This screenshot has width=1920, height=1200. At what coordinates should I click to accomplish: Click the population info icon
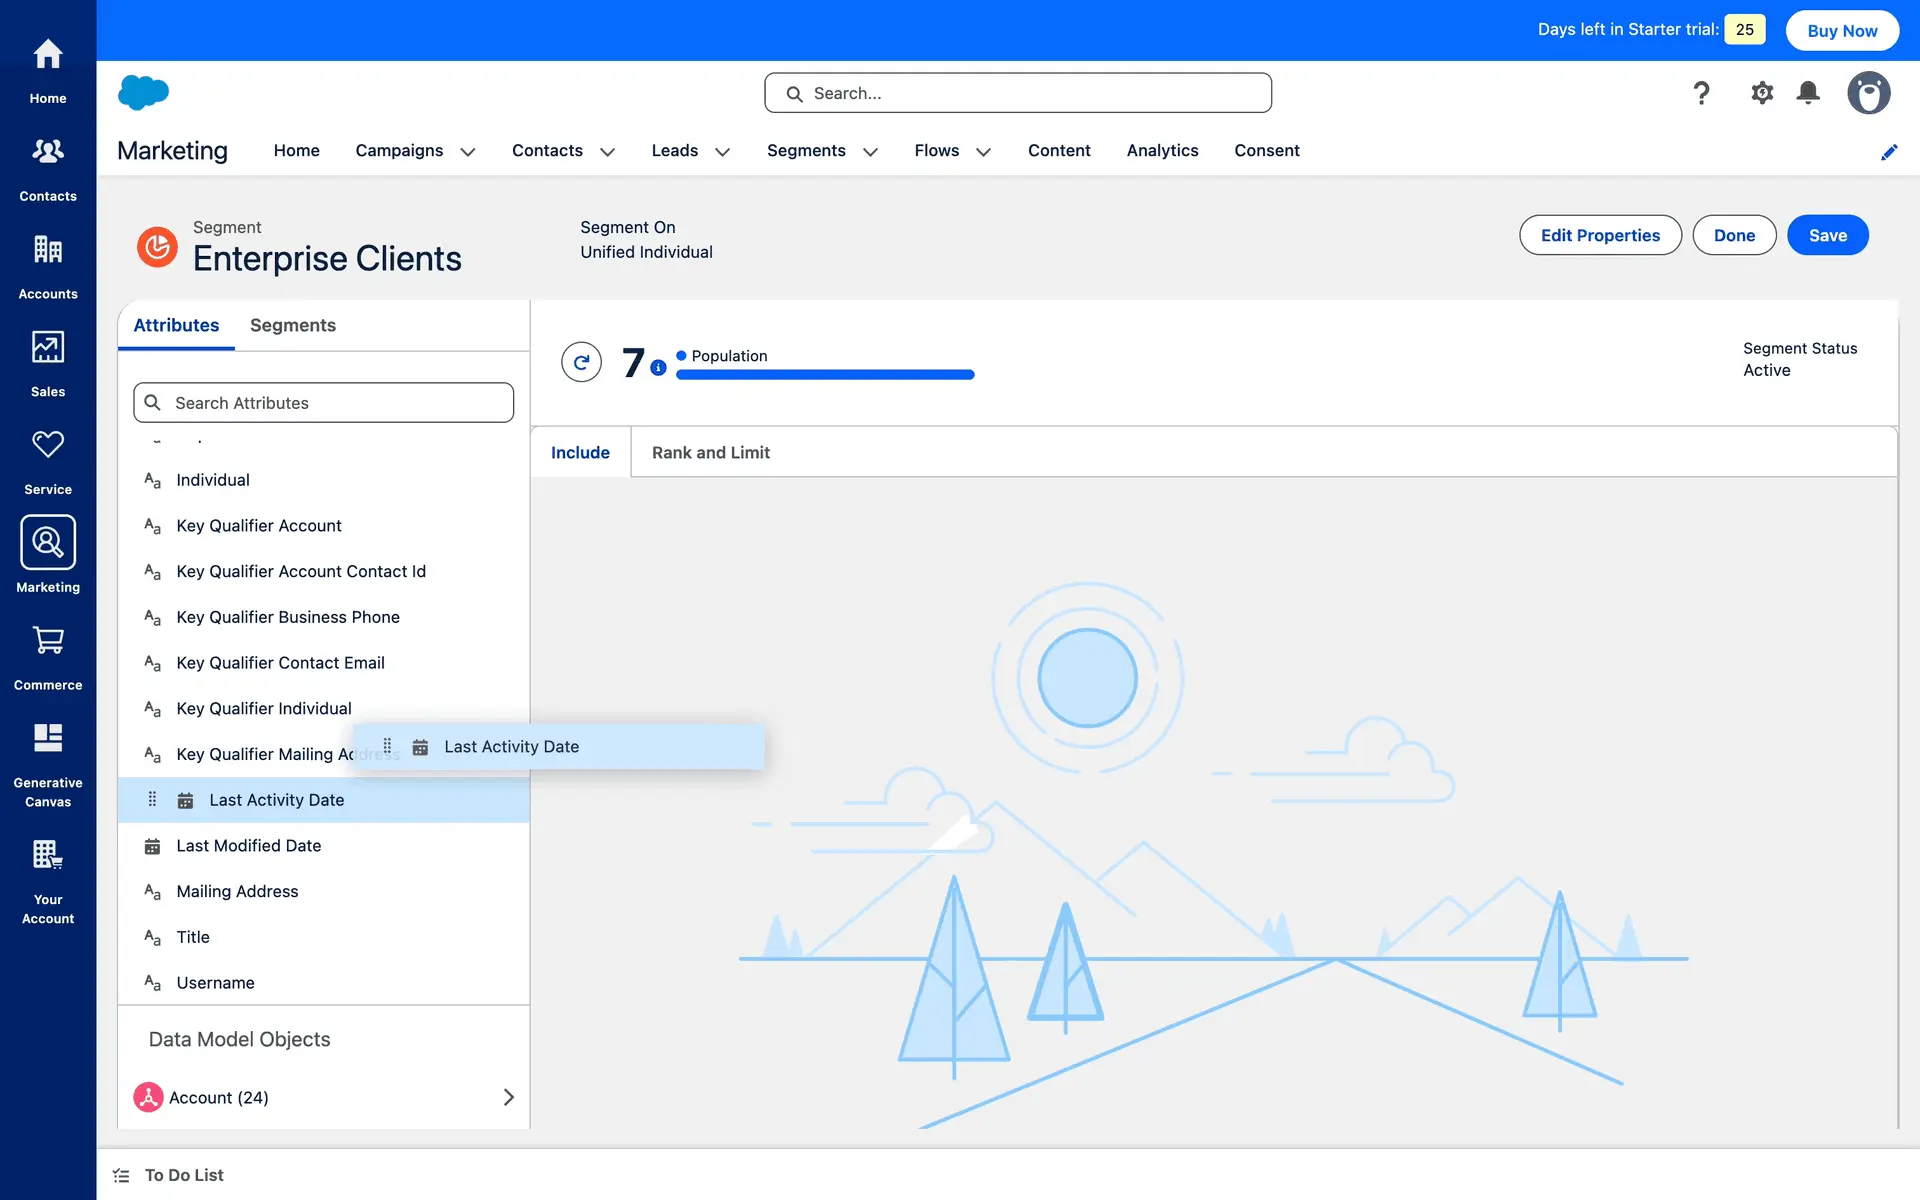click(658, 368)
